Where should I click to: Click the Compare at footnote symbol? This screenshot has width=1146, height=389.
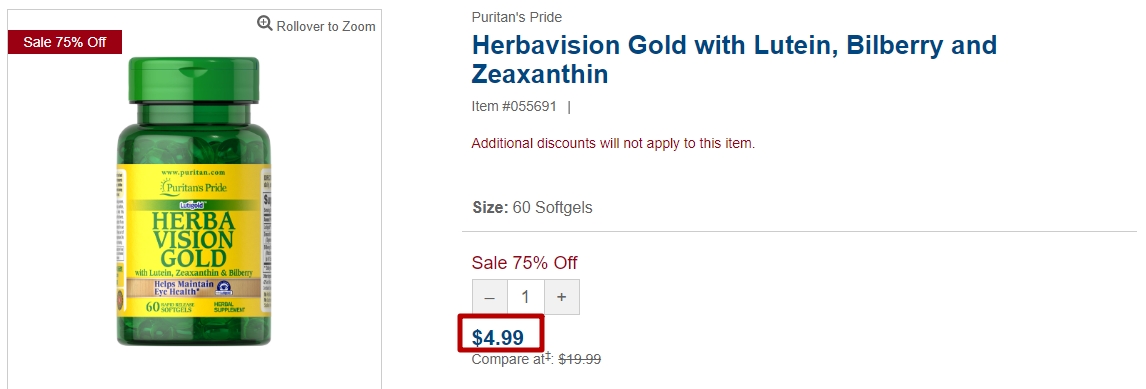point(547,356)
